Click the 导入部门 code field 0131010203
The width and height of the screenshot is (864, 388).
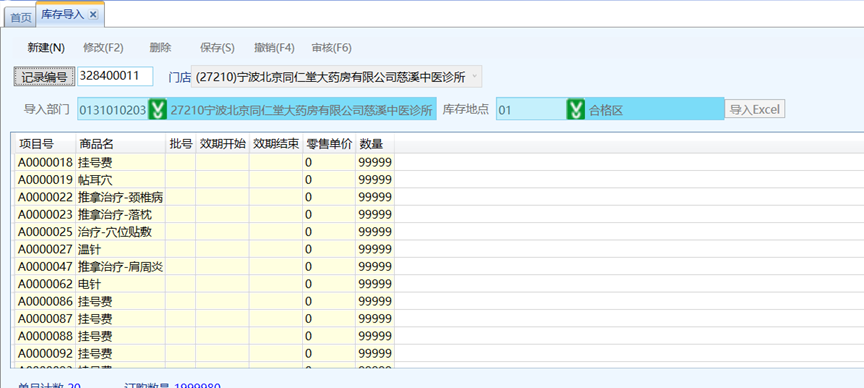[113, 110]
